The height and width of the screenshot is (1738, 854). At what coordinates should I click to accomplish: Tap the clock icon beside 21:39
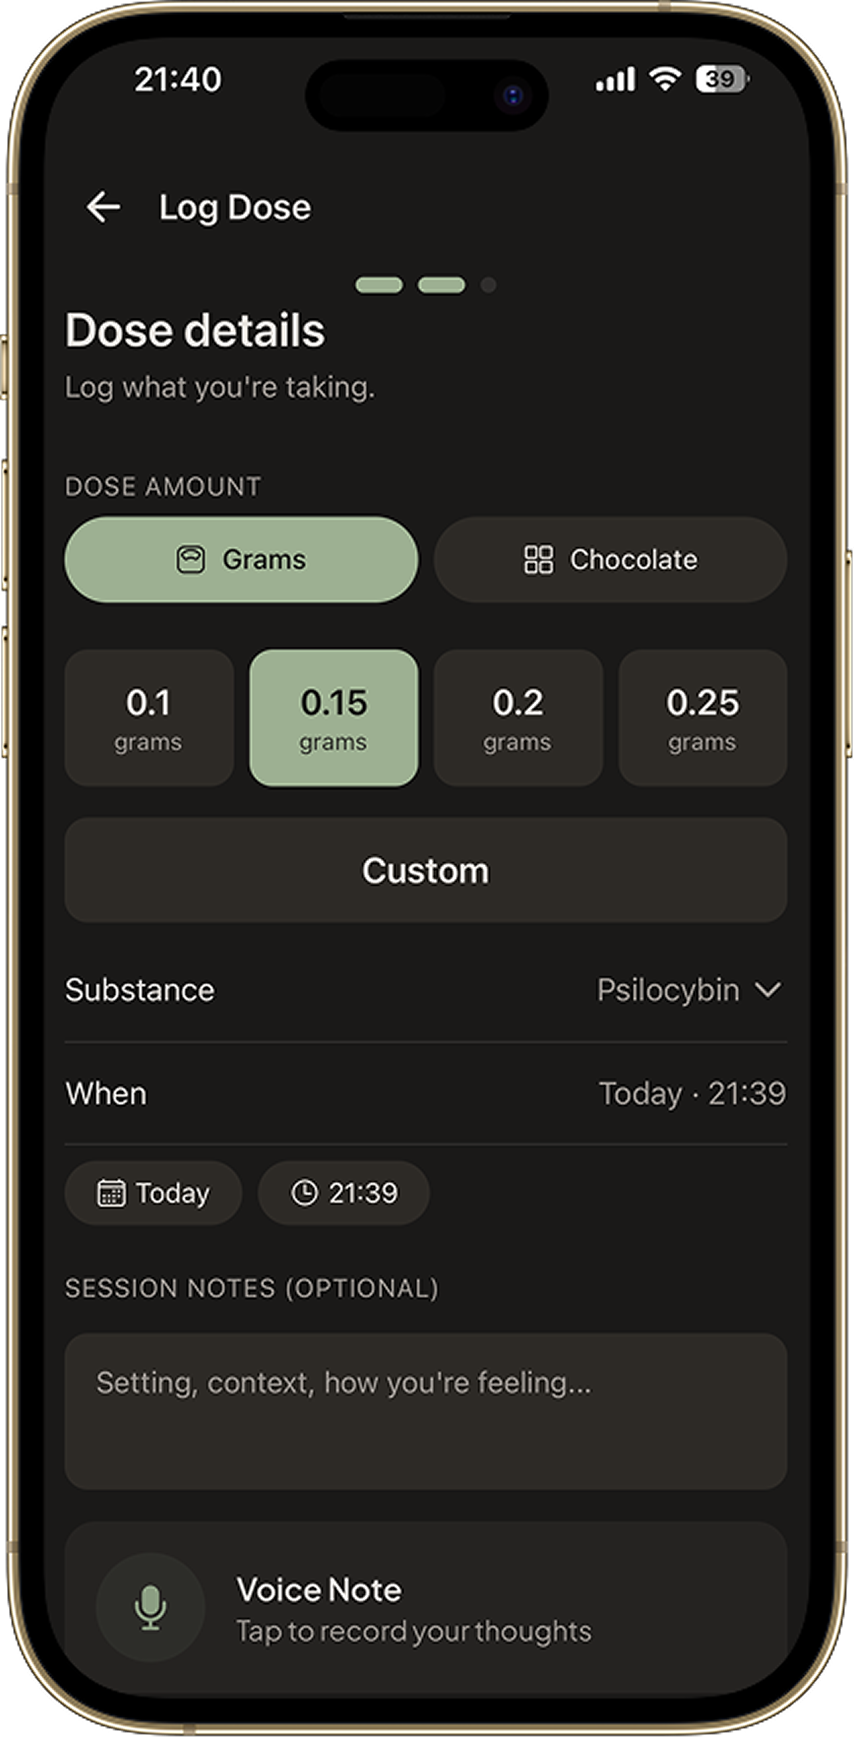click(x=305, y=1192)
